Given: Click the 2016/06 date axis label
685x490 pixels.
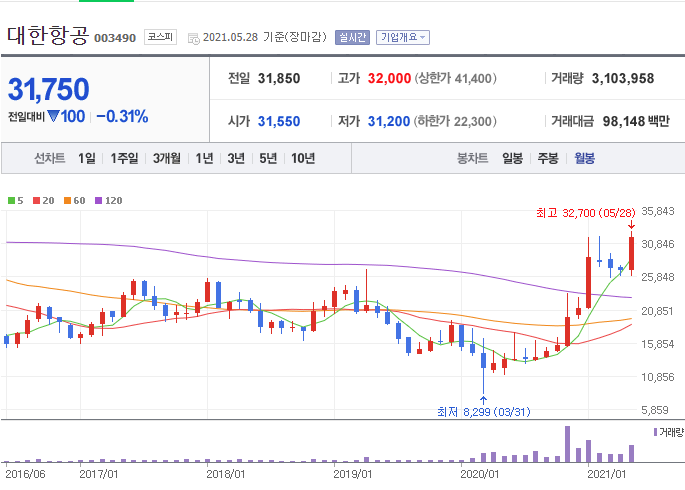Looking at the screenshot, I should pyautogui.click(x=25, y=474).
